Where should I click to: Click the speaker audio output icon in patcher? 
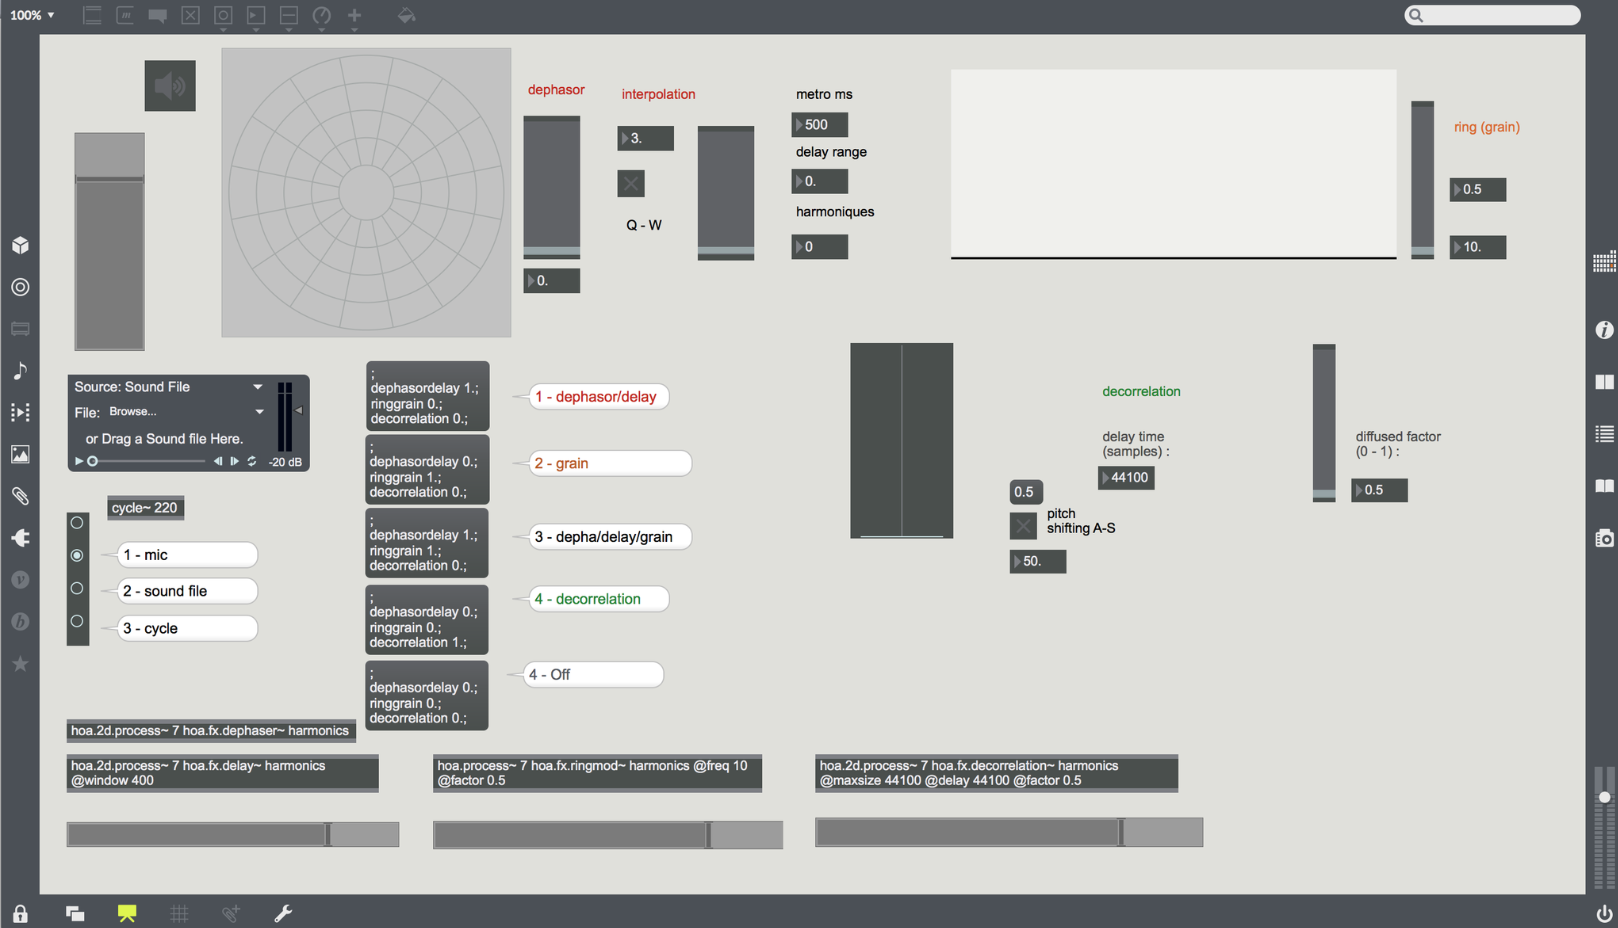point(170,86)
